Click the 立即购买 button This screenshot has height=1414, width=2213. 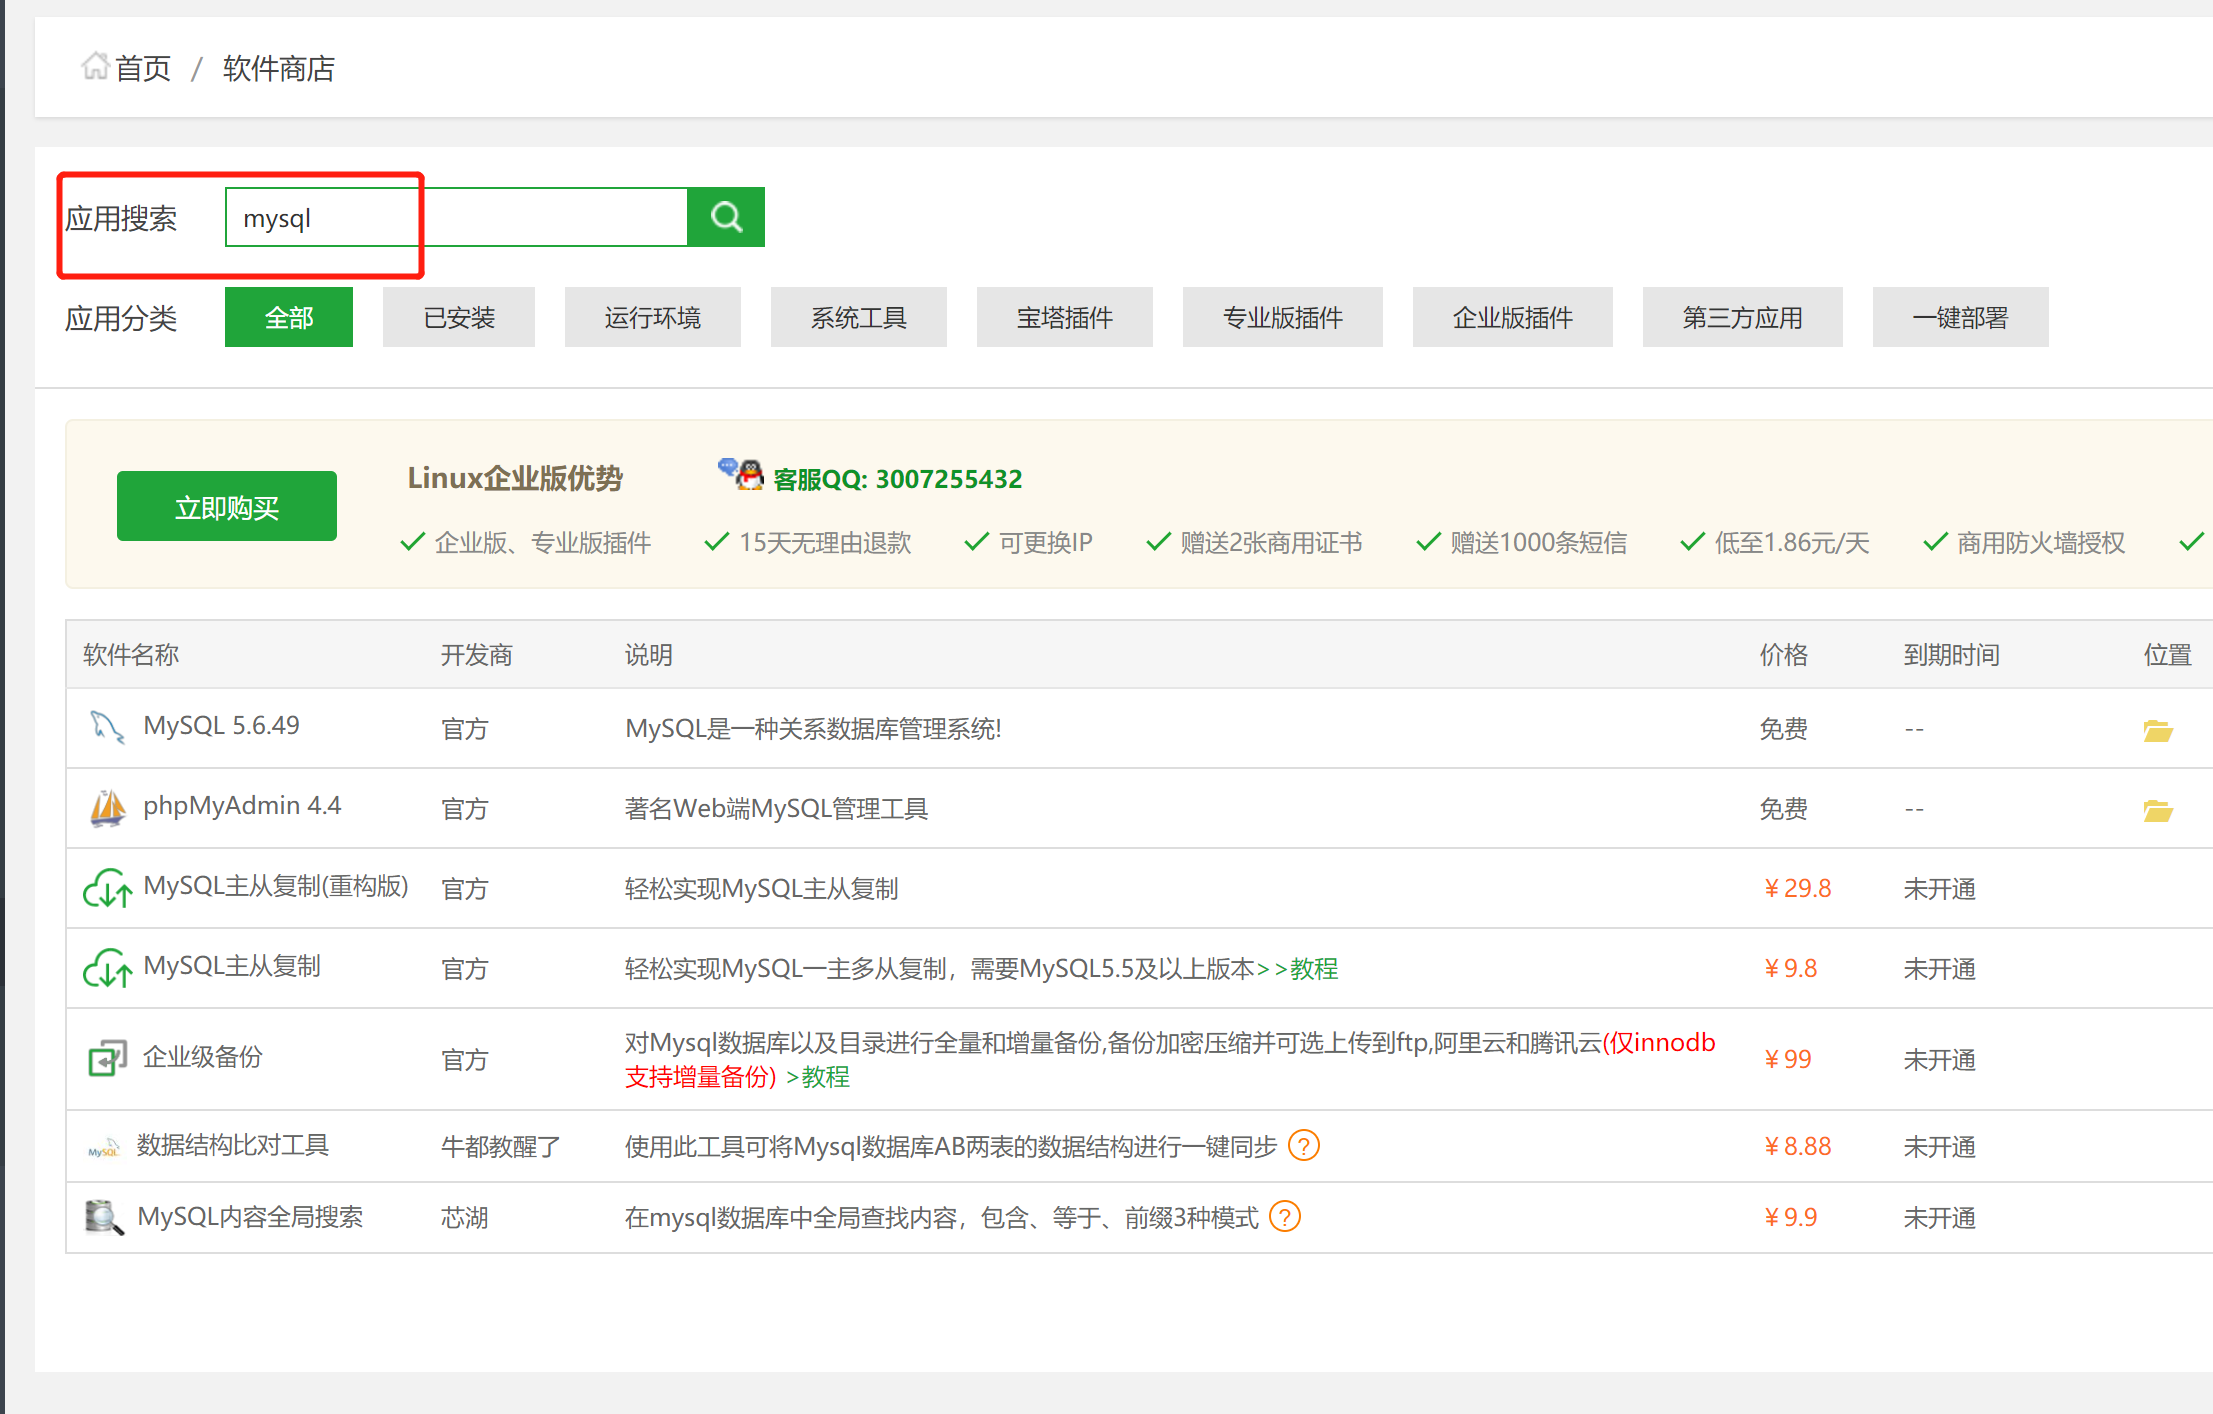click(x=227, y=506)
